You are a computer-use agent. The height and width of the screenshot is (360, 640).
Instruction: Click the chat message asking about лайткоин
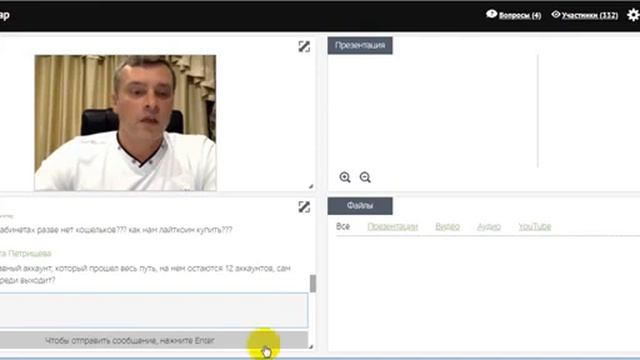click(x=116, y=230)
